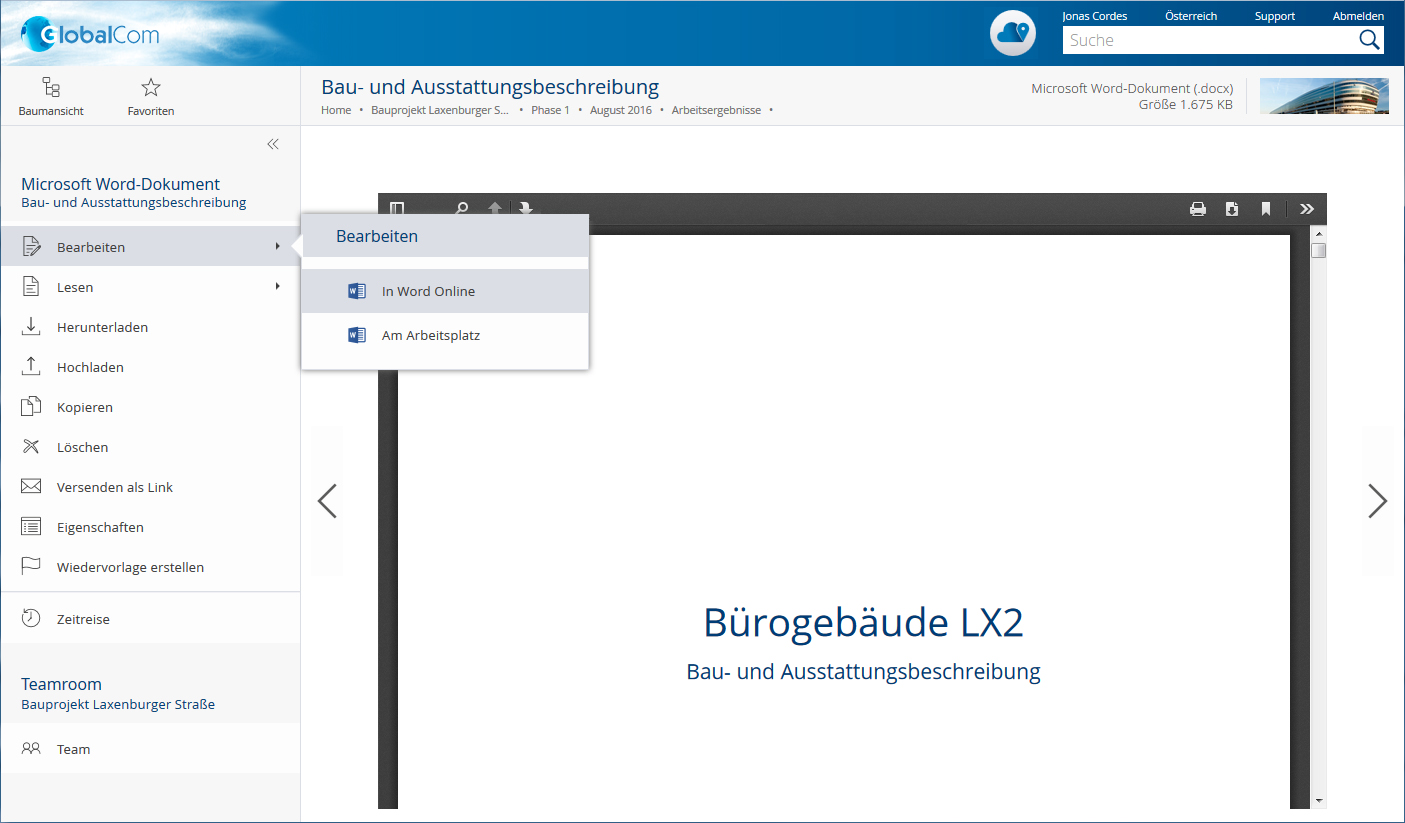Expand the Lesen submenu arrow
This screenshot has width=1405, height=823.
click(277, 286)
